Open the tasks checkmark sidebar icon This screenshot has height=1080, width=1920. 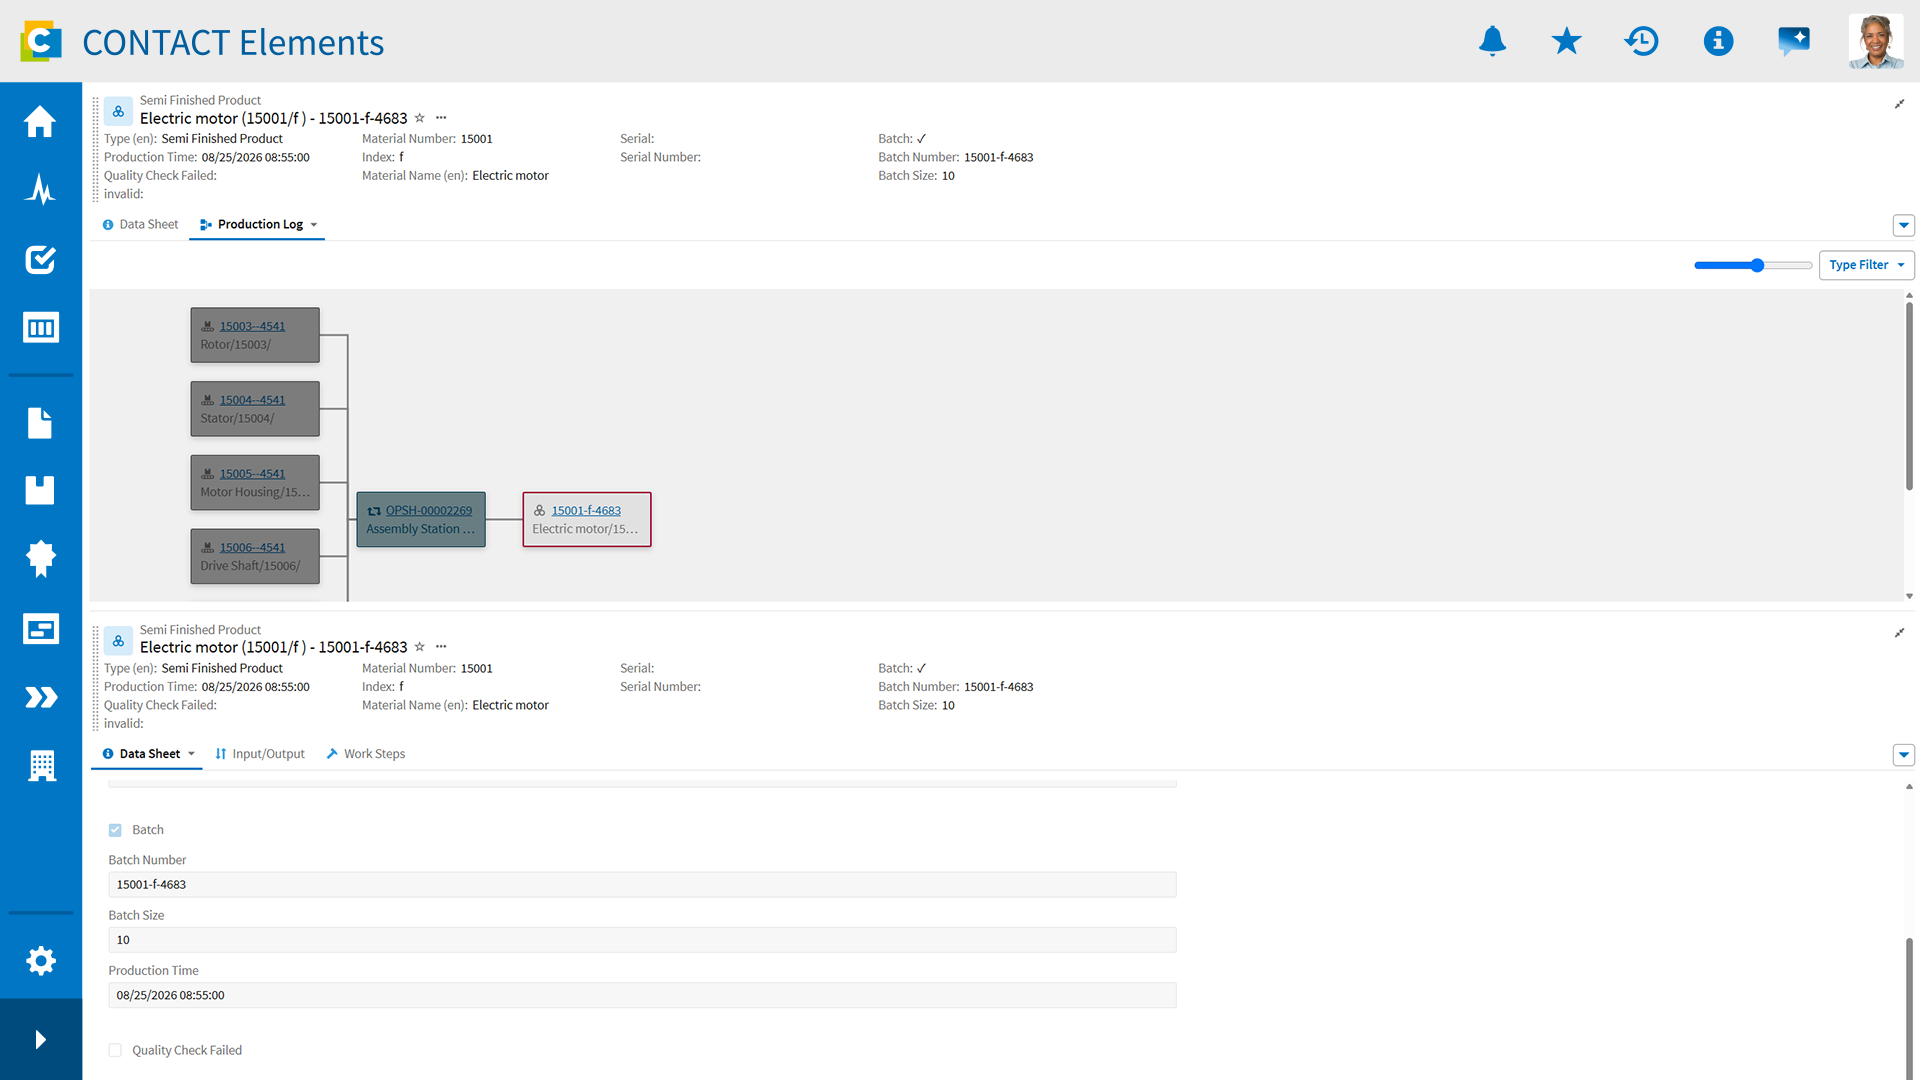tap(40, 259)
